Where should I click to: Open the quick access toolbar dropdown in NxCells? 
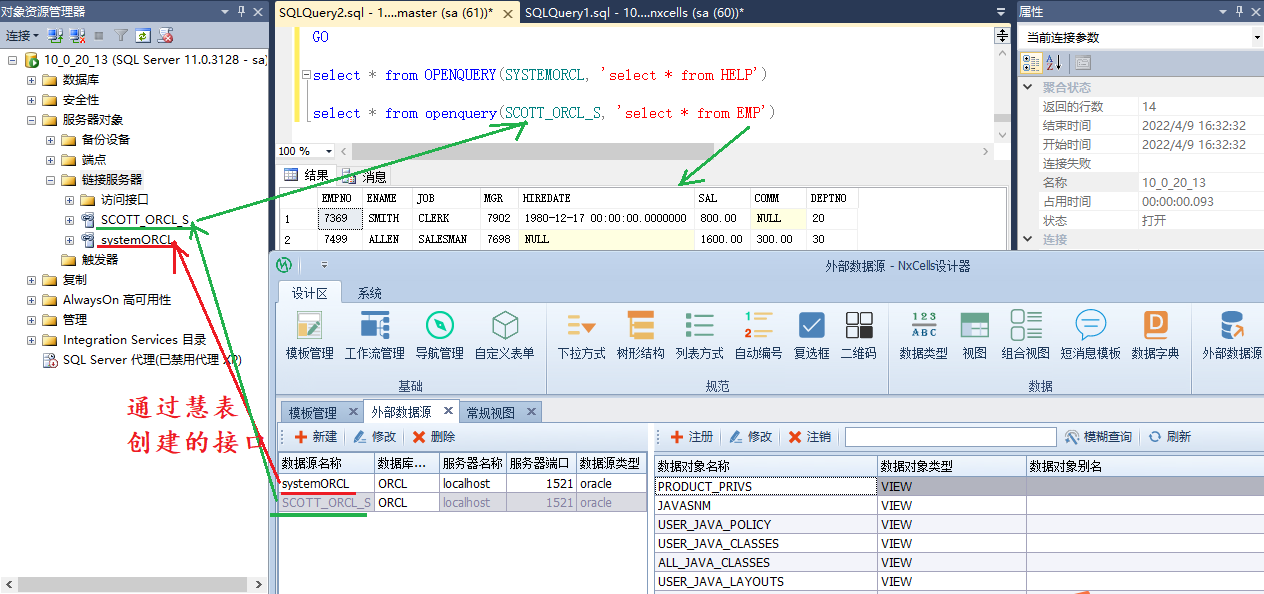(x=323, y=265)
